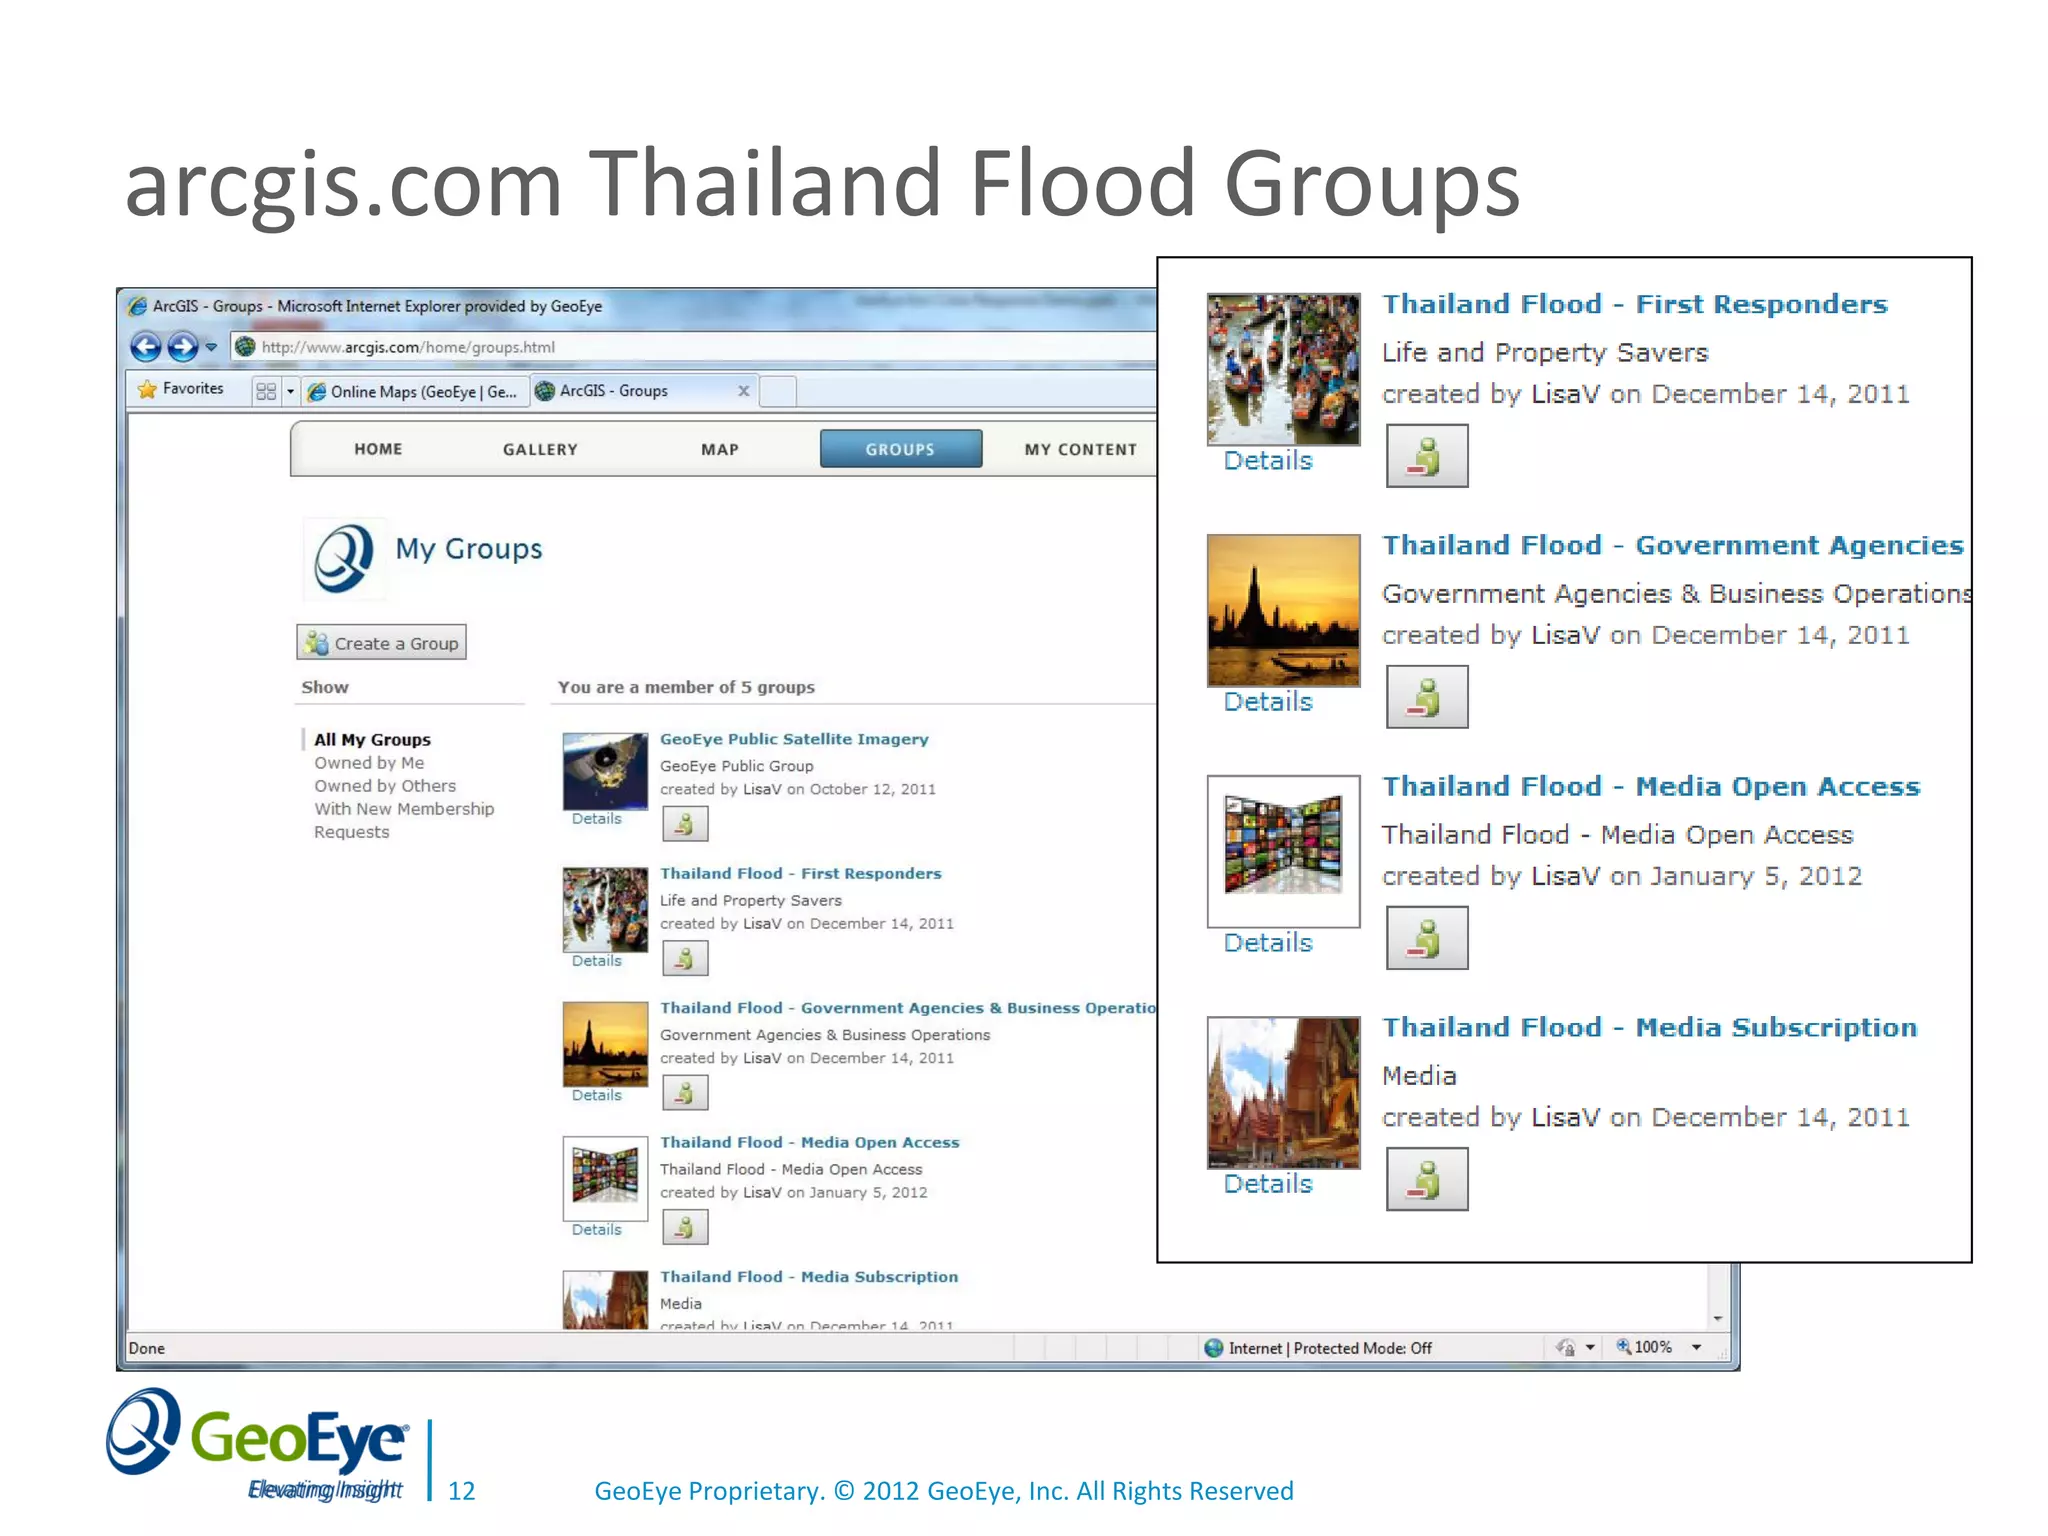2048x1536 pixels.
Task: Open a new blank browser tab
Action: point(778,391)
